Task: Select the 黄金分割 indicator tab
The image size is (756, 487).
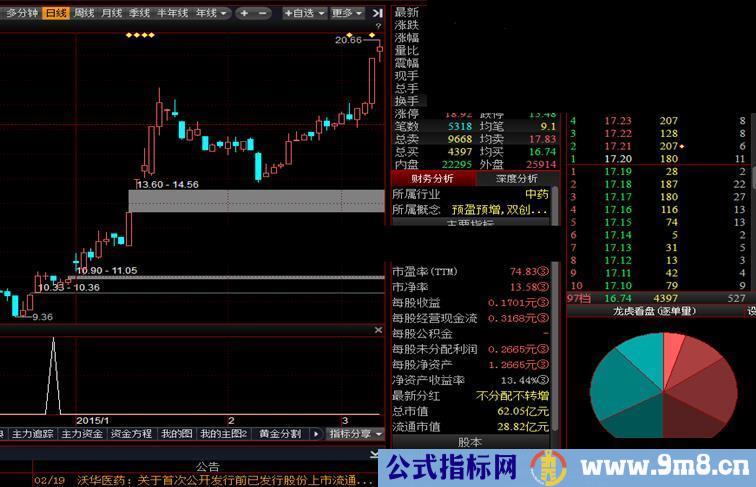Action: [x=279, y=434]
